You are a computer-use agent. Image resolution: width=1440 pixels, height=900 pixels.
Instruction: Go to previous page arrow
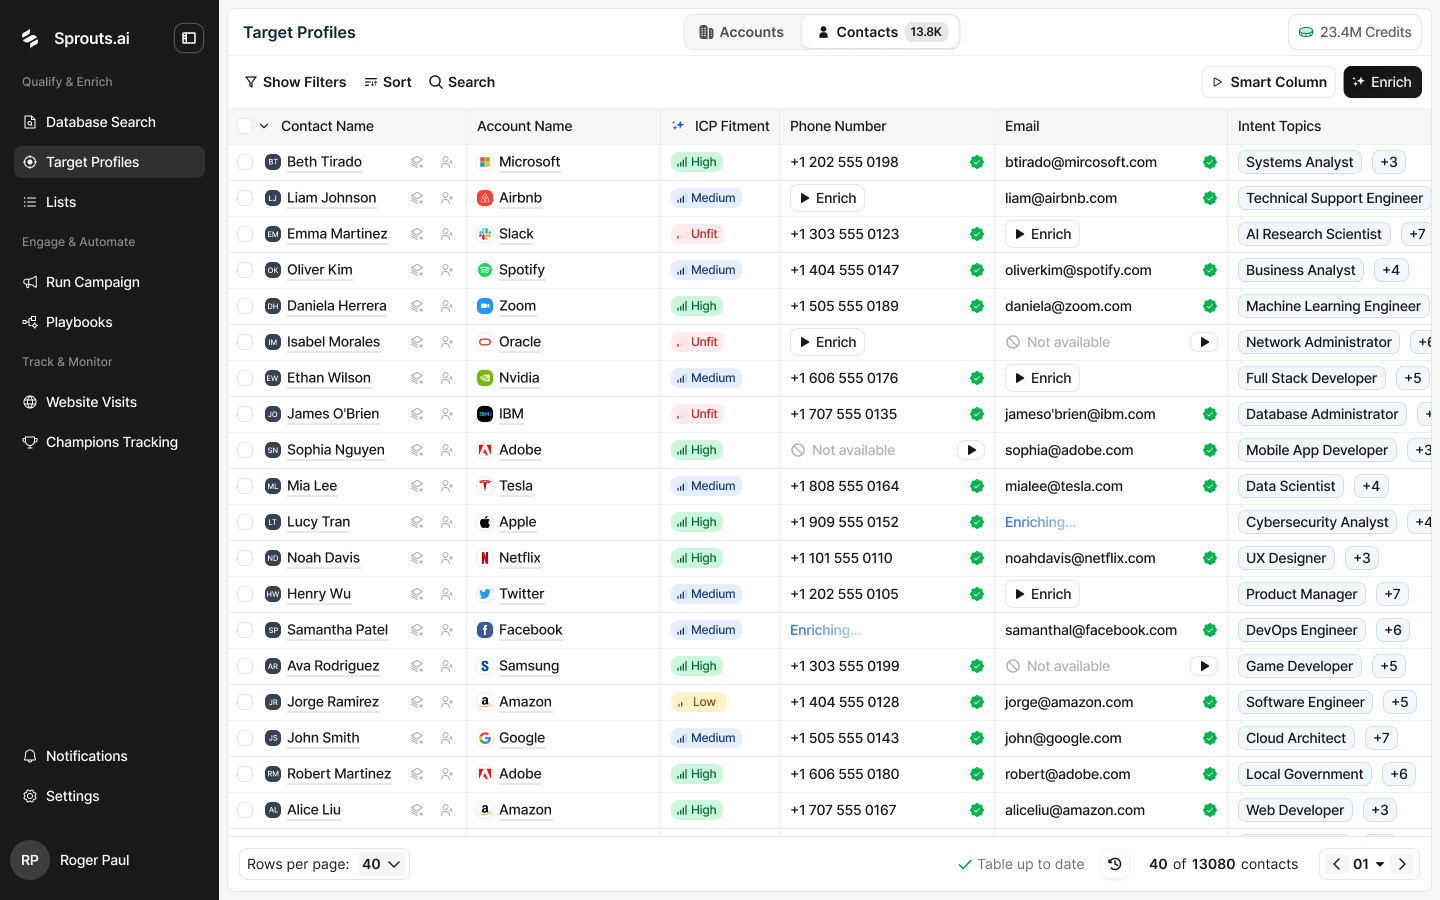point(1336,864)
